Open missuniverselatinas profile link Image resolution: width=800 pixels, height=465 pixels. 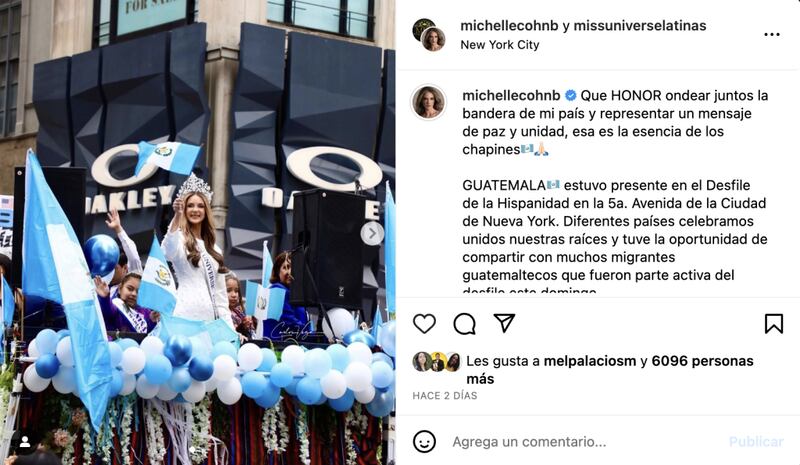(x=640, y=26)
